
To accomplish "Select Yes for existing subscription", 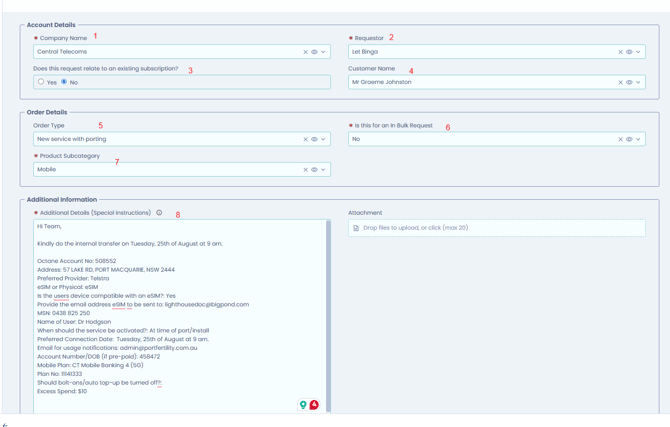I will pos(41,82).
